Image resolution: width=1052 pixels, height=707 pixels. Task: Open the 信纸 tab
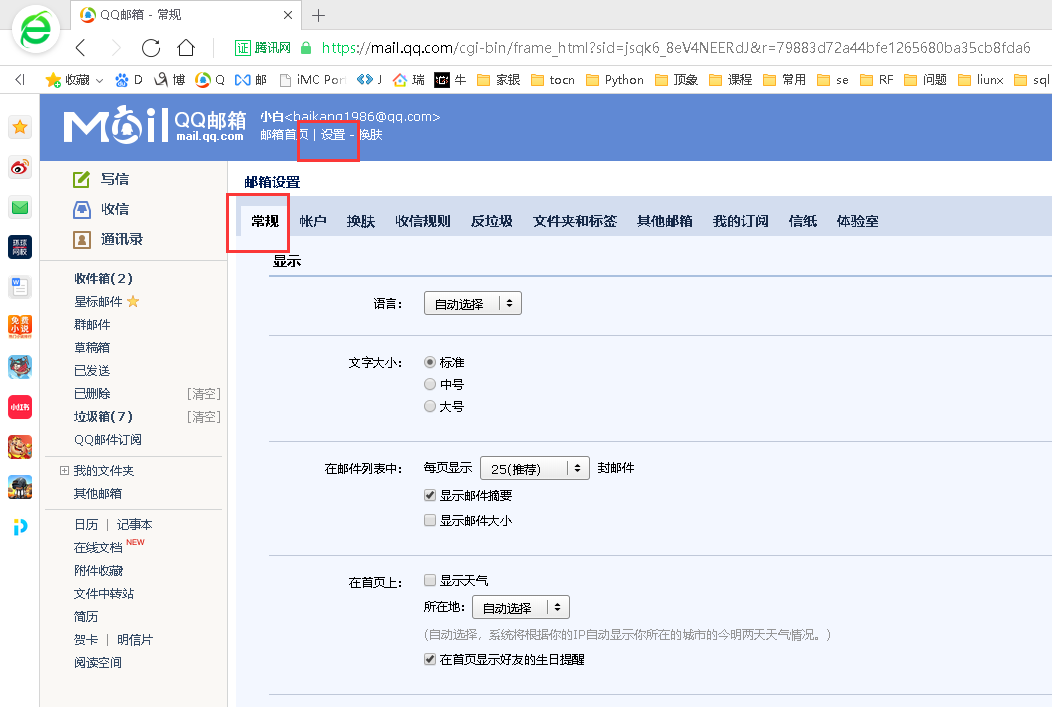[x=803, y=221]
